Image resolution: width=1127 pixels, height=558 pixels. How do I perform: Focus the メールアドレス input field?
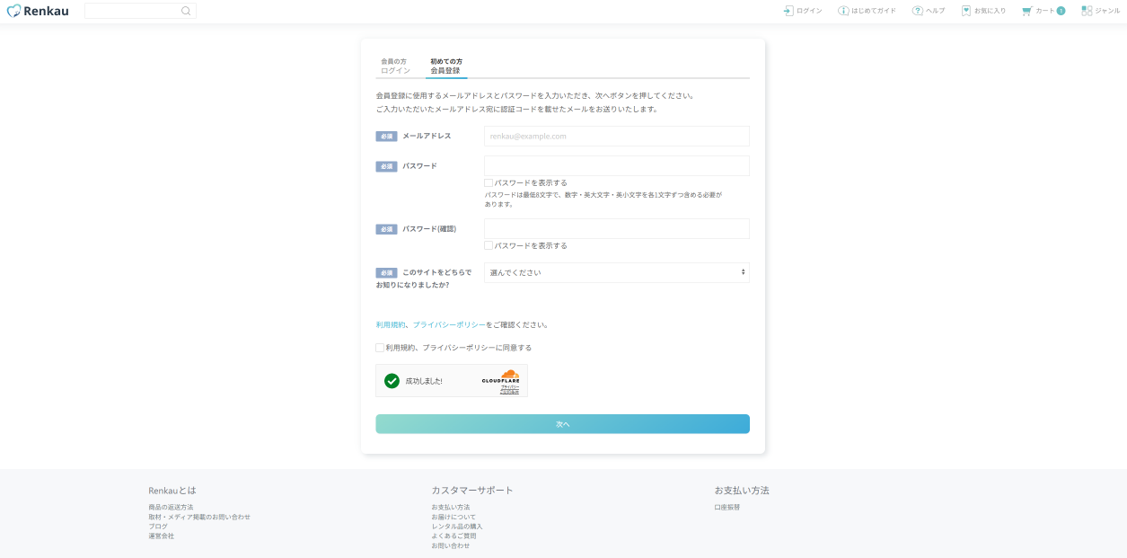click(x=617, y=136)
